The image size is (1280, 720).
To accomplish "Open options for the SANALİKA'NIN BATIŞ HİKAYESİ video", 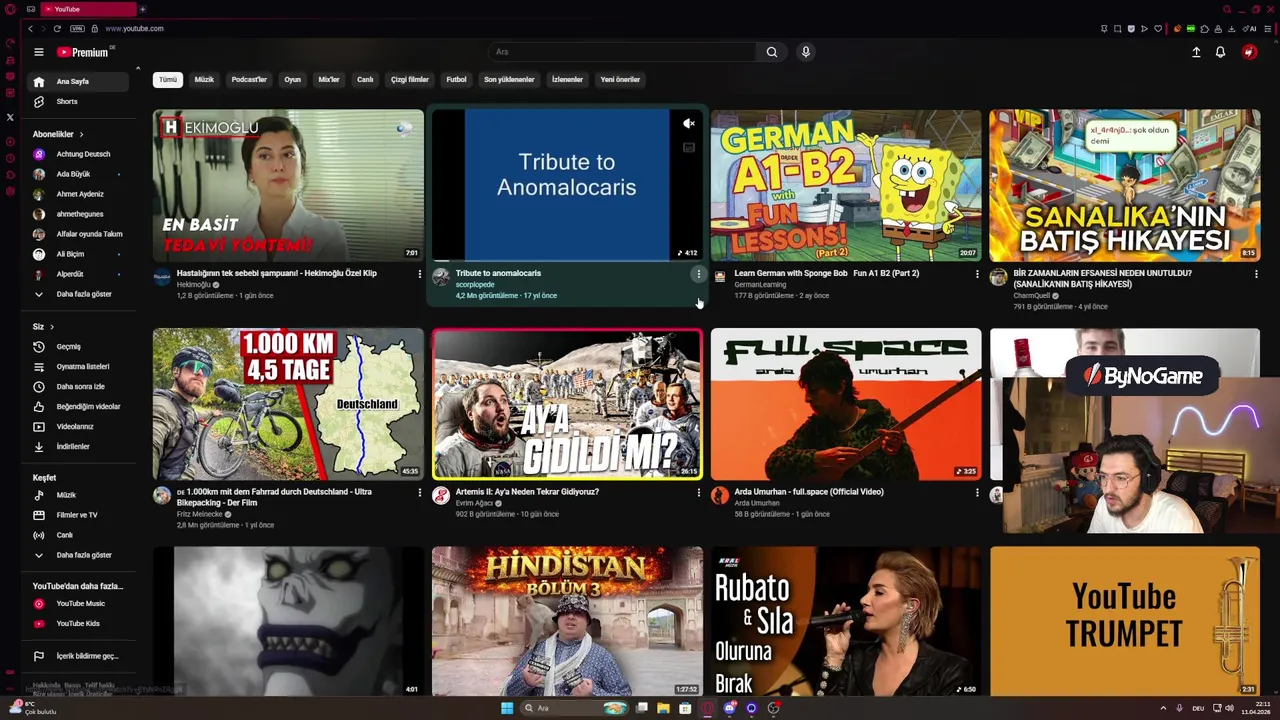I will (1256, 274).
